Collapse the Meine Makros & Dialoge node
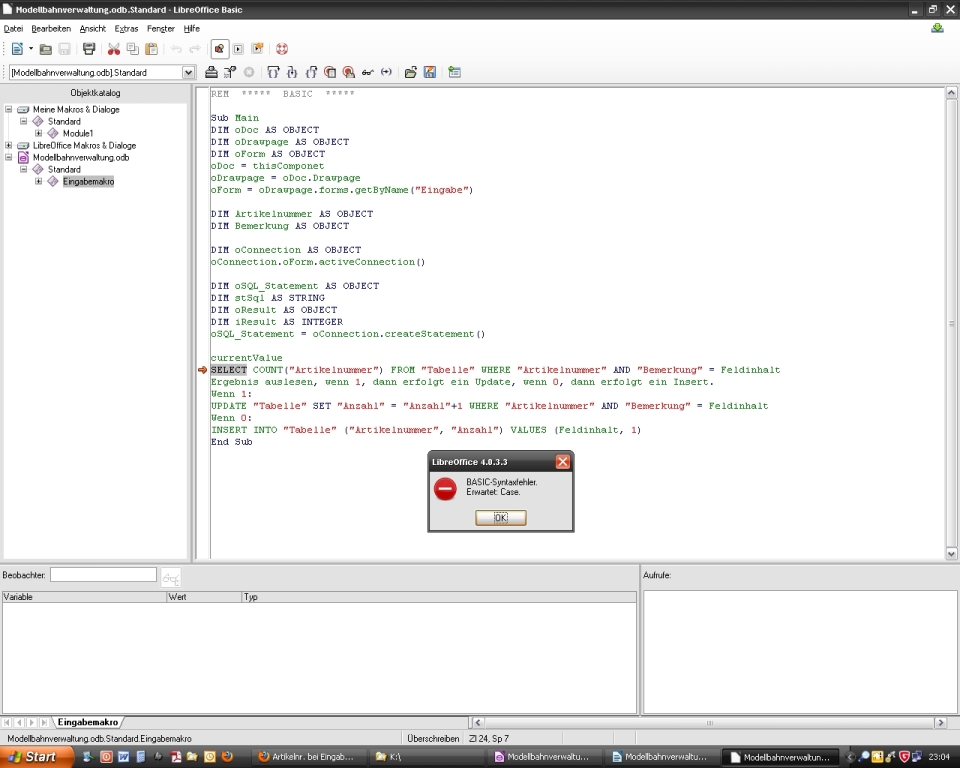 click(x=9, y=110)
